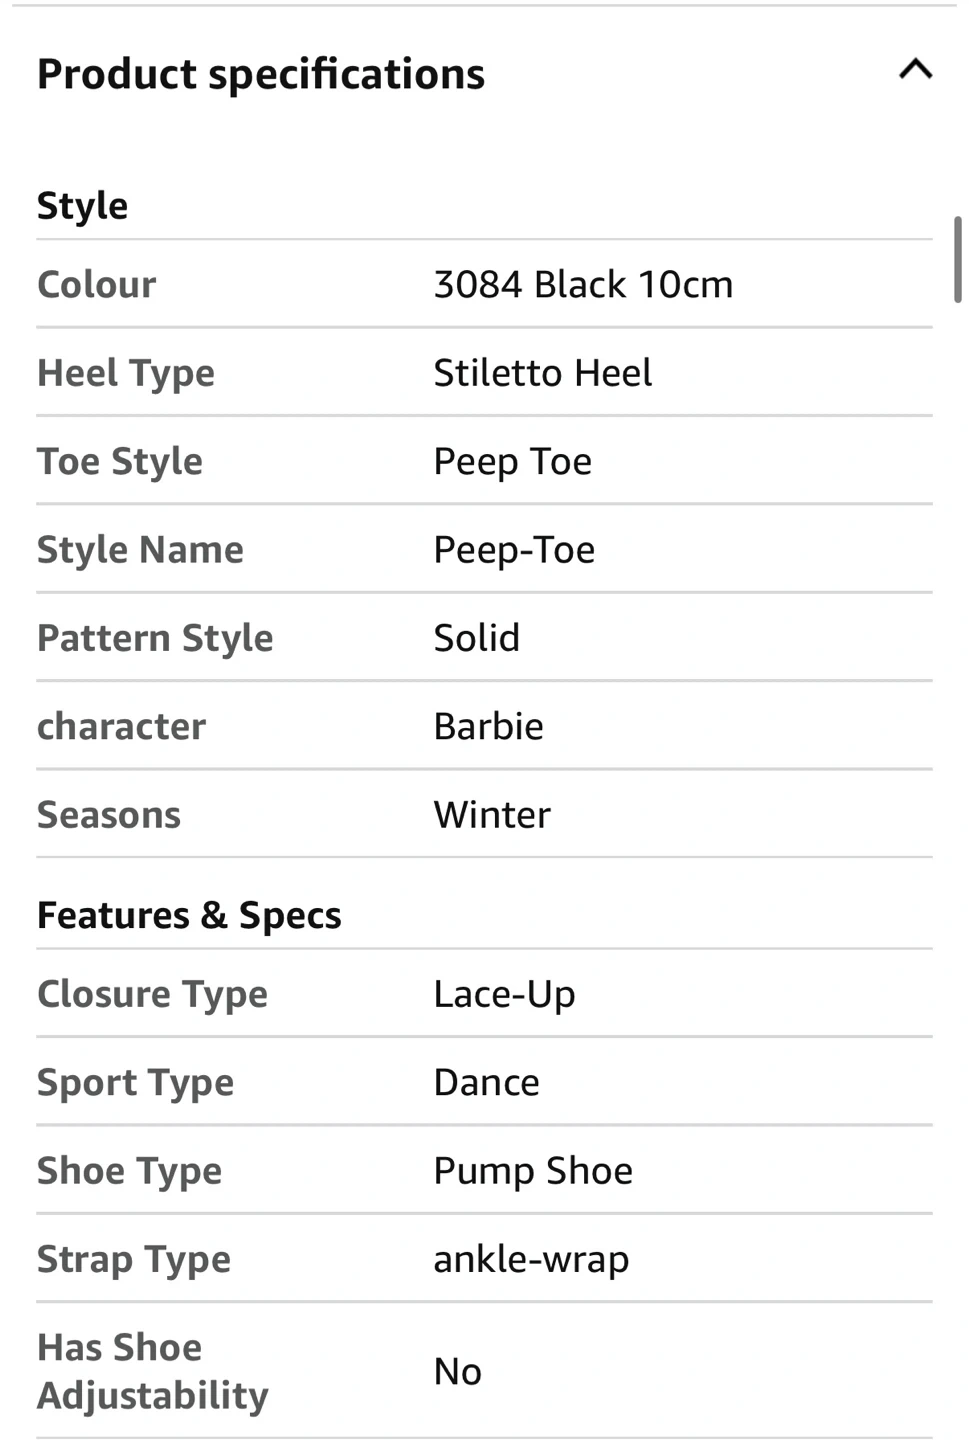Screen dimensions: 969x1440
Task: Click the Toe Style label
Action: pyautogui.click(x=120, y=461)
